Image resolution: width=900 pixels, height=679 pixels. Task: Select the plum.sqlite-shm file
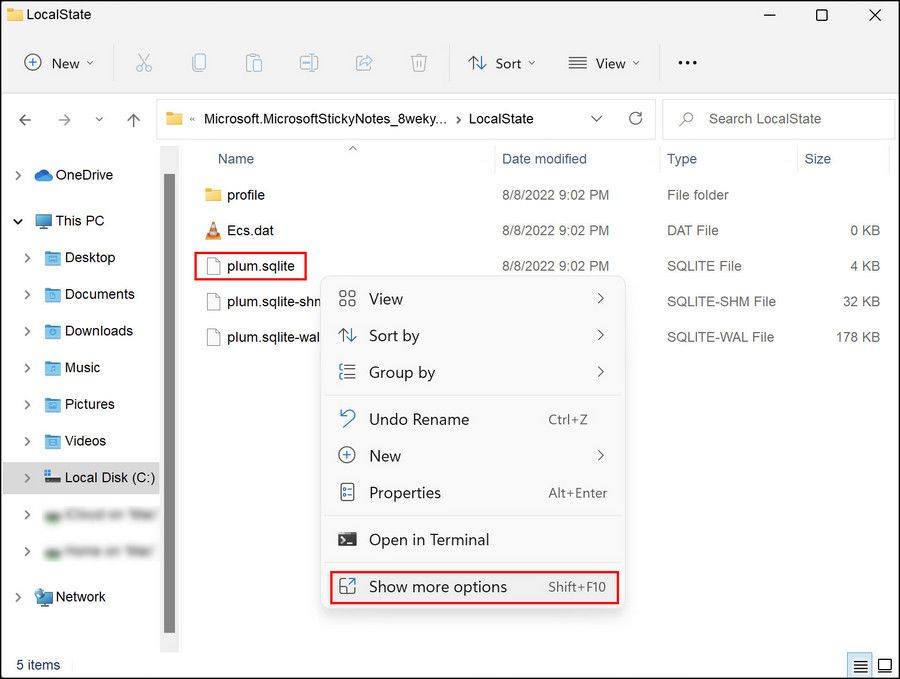point(273,301)
